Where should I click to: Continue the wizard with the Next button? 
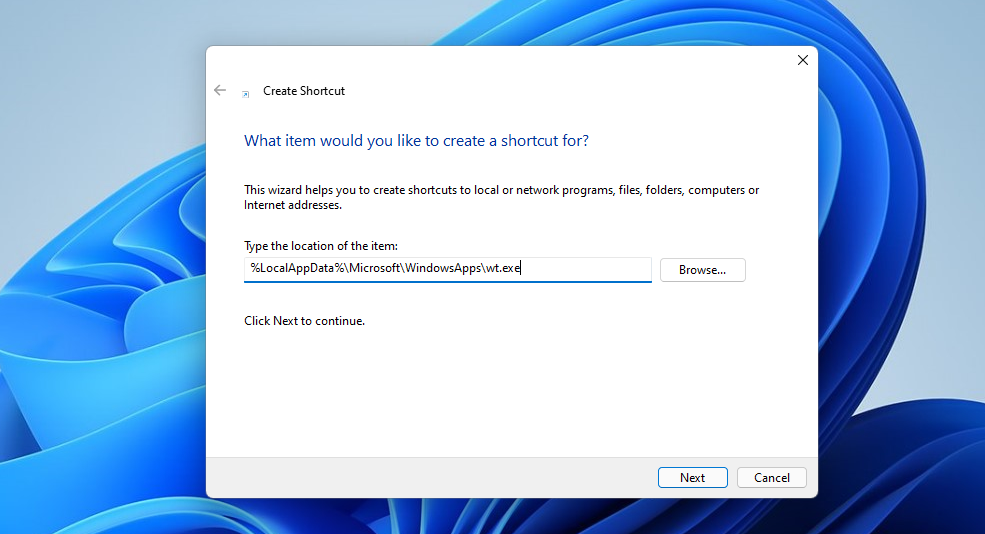click(x=692, y=477)
